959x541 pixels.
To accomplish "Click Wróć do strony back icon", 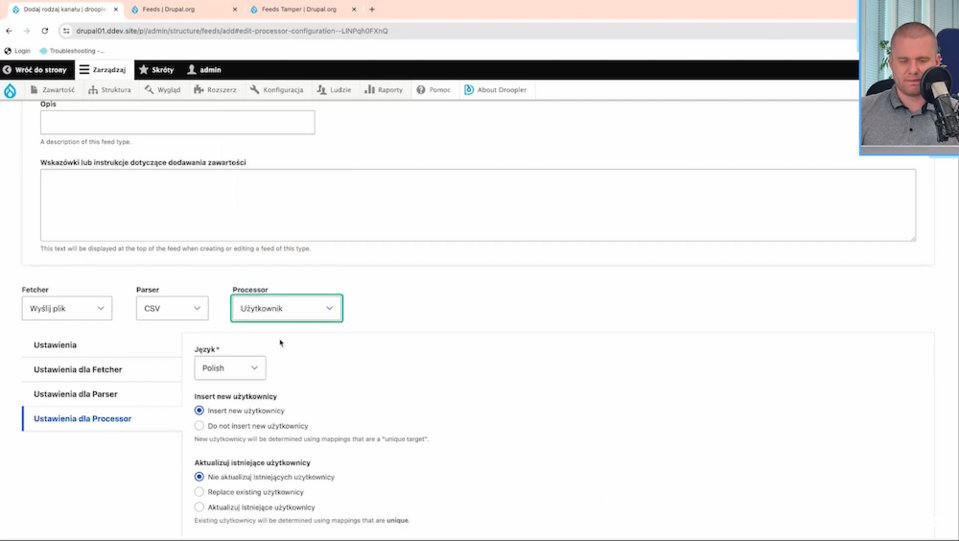I will [x=7, y=70].
